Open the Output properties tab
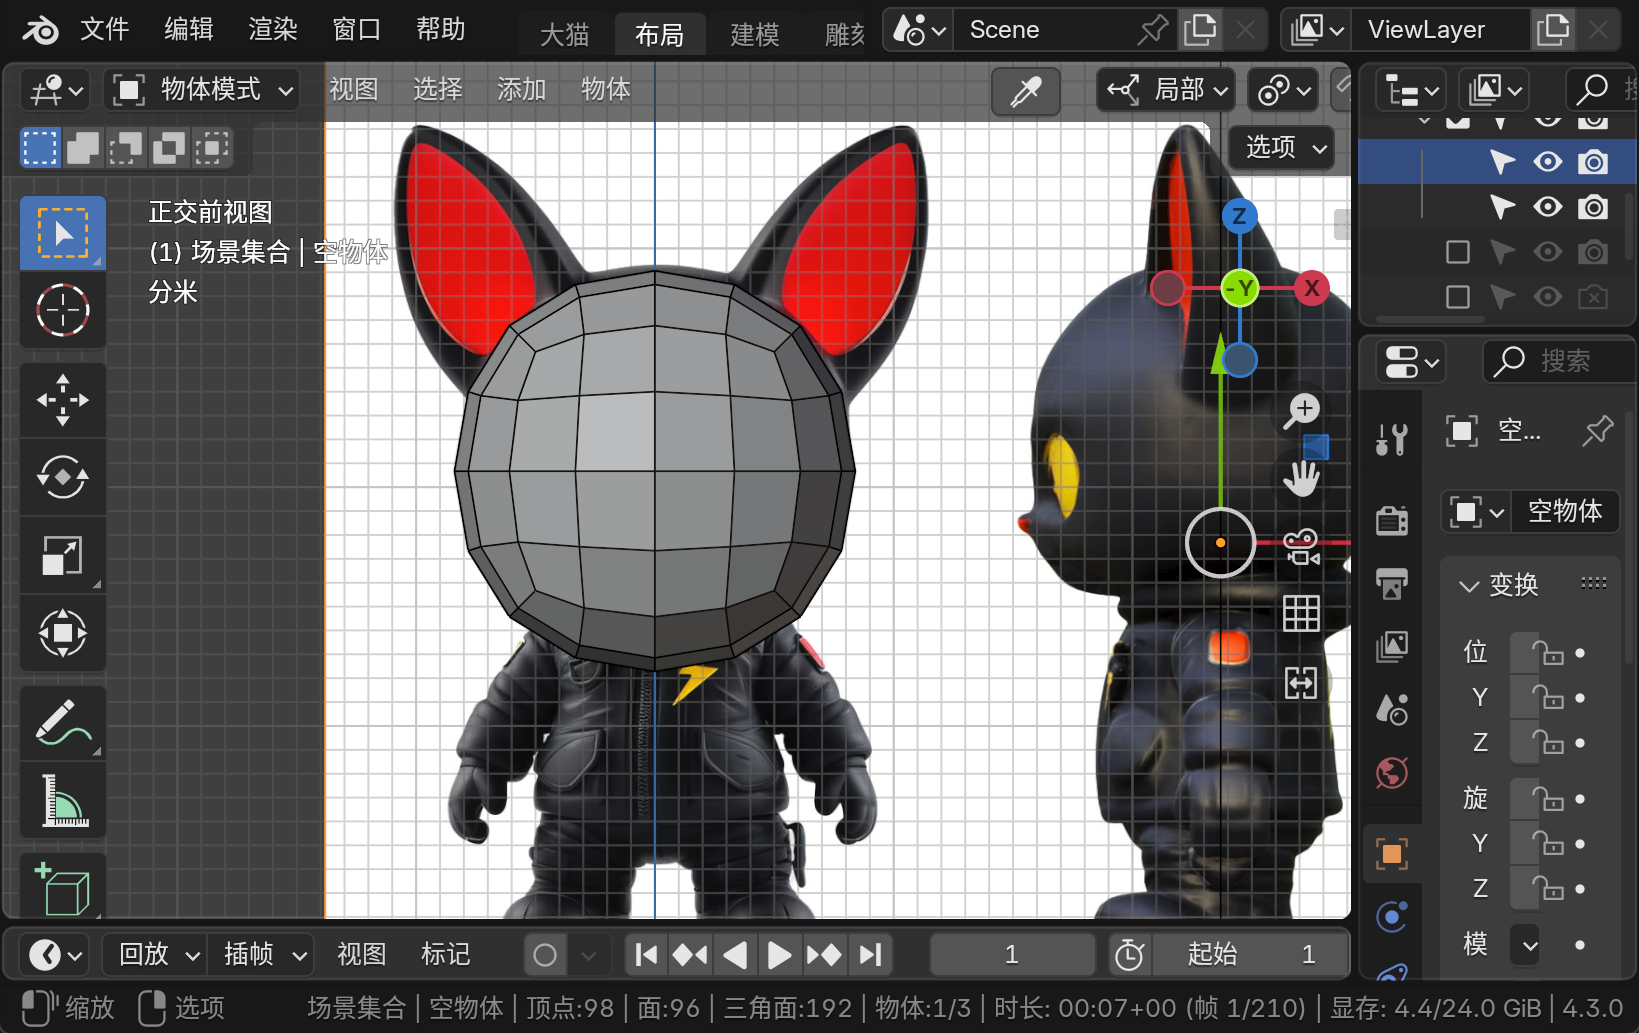 [x=1392, y=583]
